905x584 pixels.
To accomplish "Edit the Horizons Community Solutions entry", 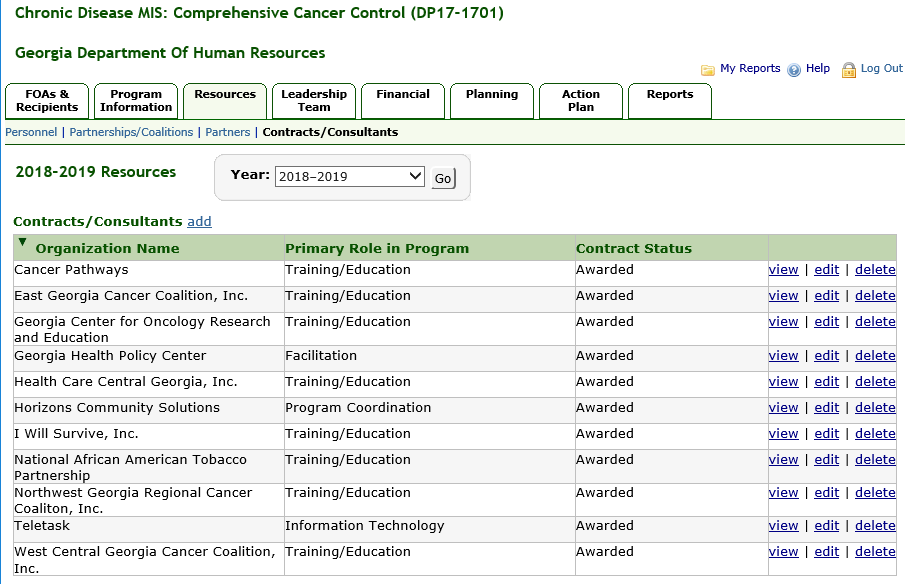I will point(826,408).
